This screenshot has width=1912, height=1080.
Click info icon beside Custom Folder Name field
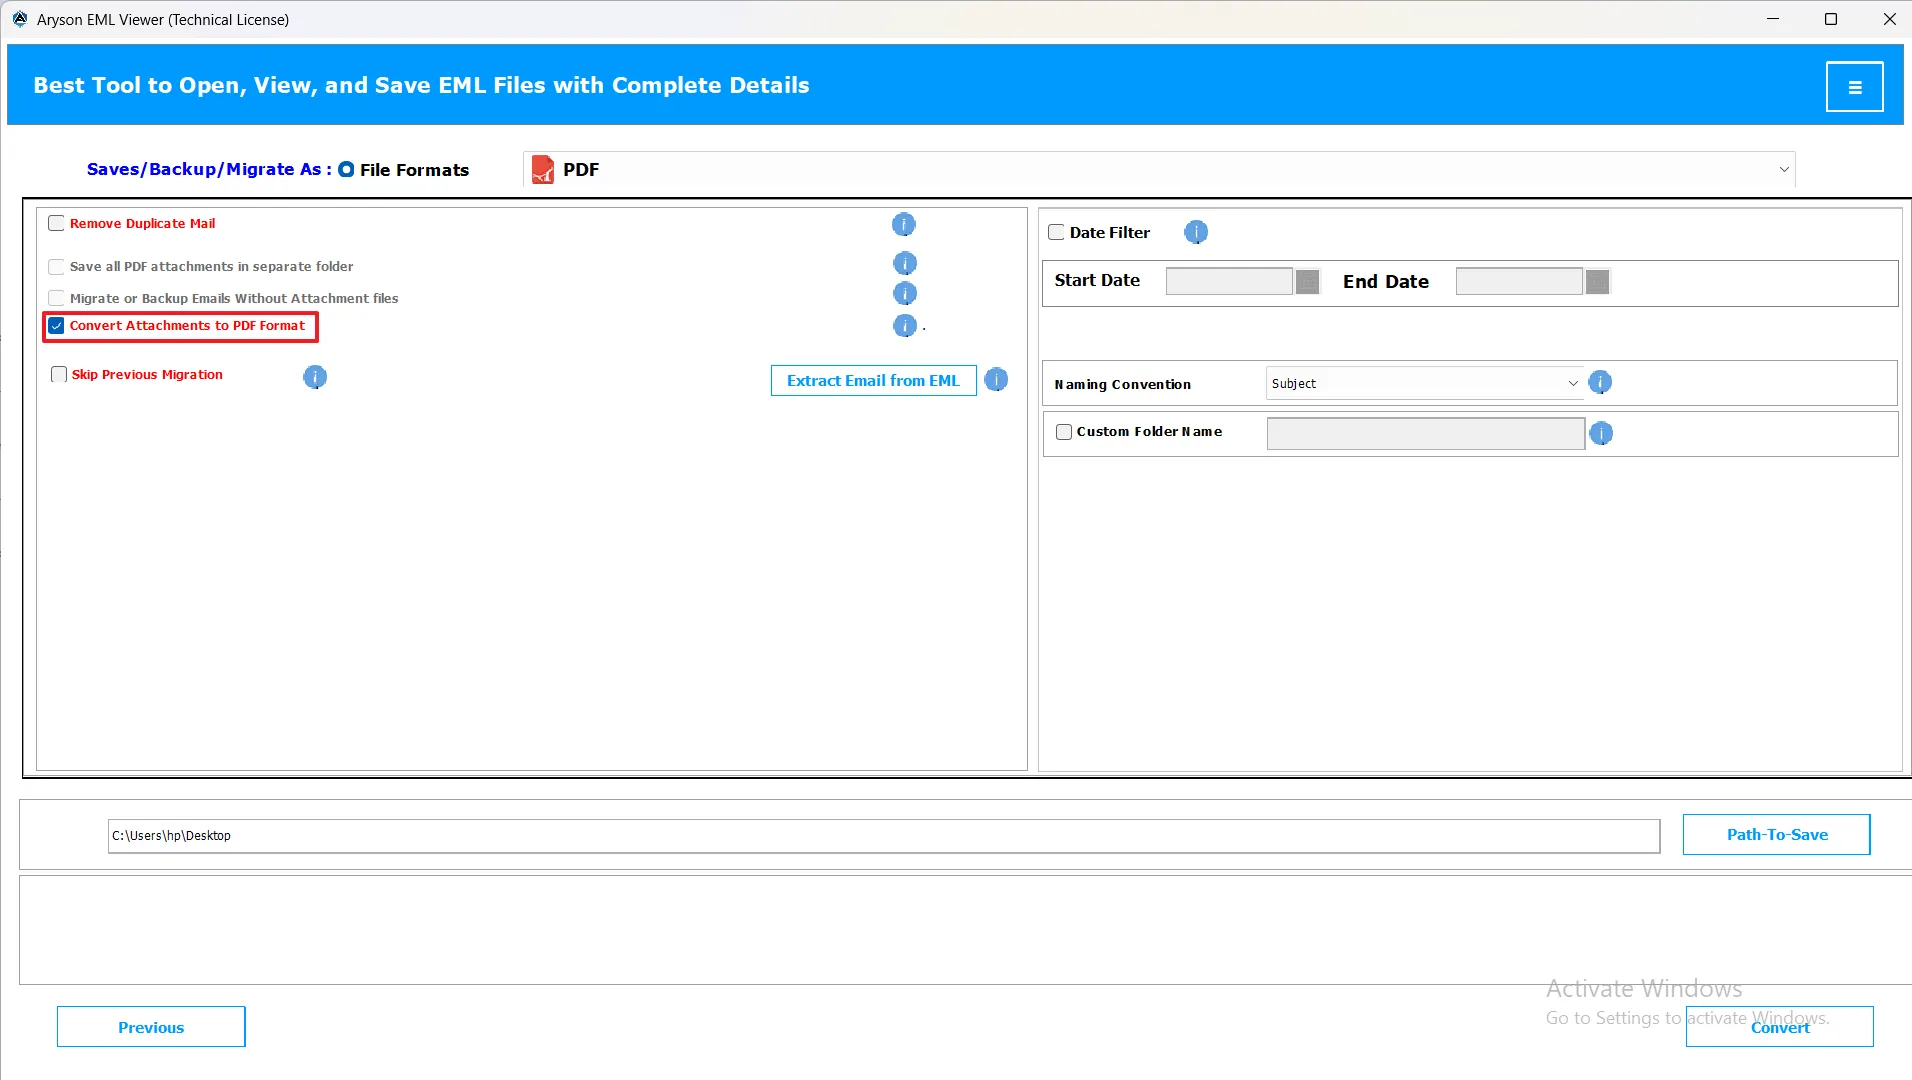1601,434
